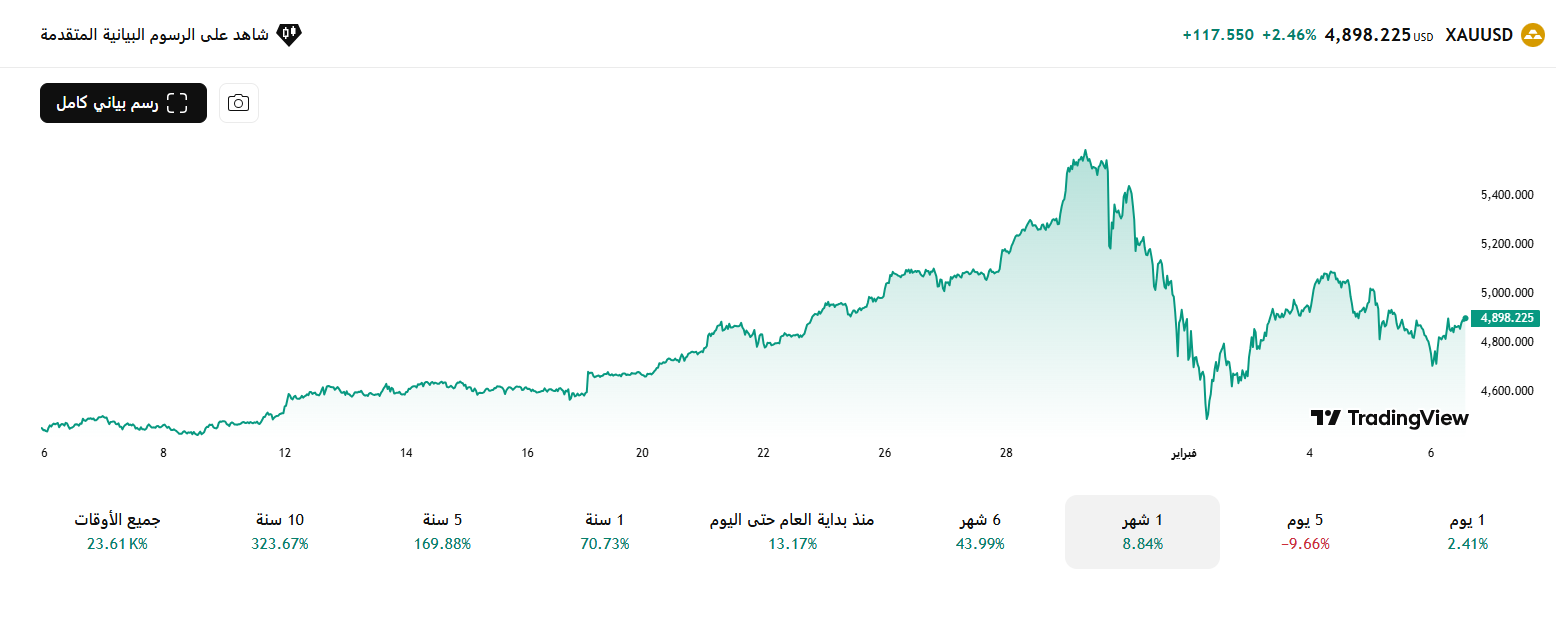The image size is (1556, 631).
Task: Select the 1 شهر time range
Action: coord(1142,530)
